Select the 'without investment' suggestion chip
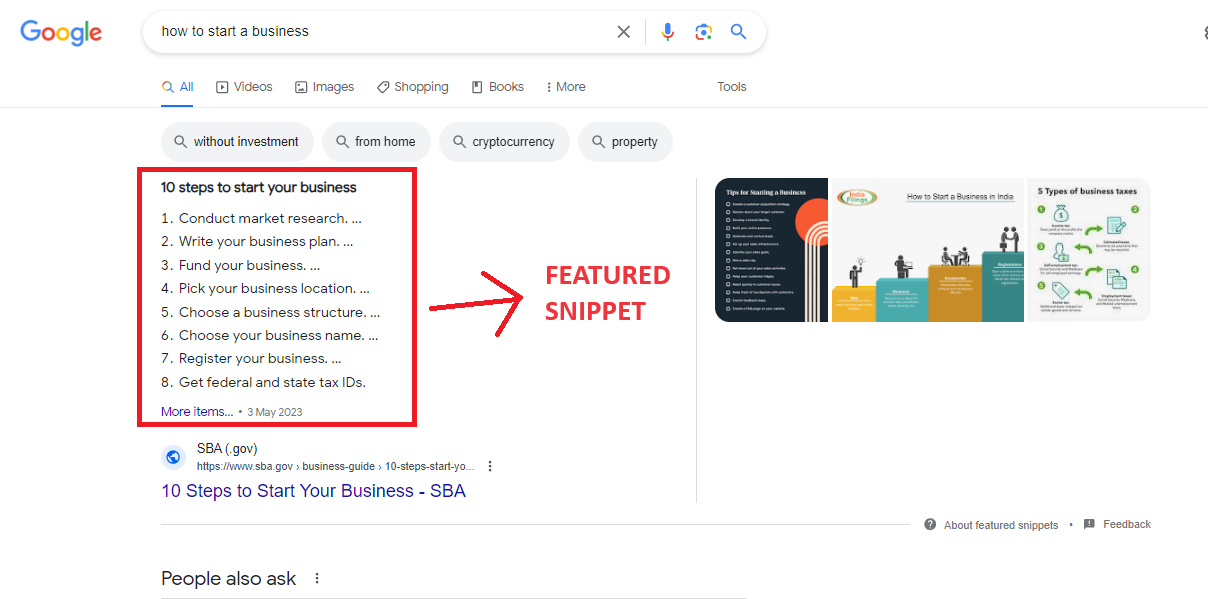This screenshot has height=599, width=1208. tap(237, 142)
